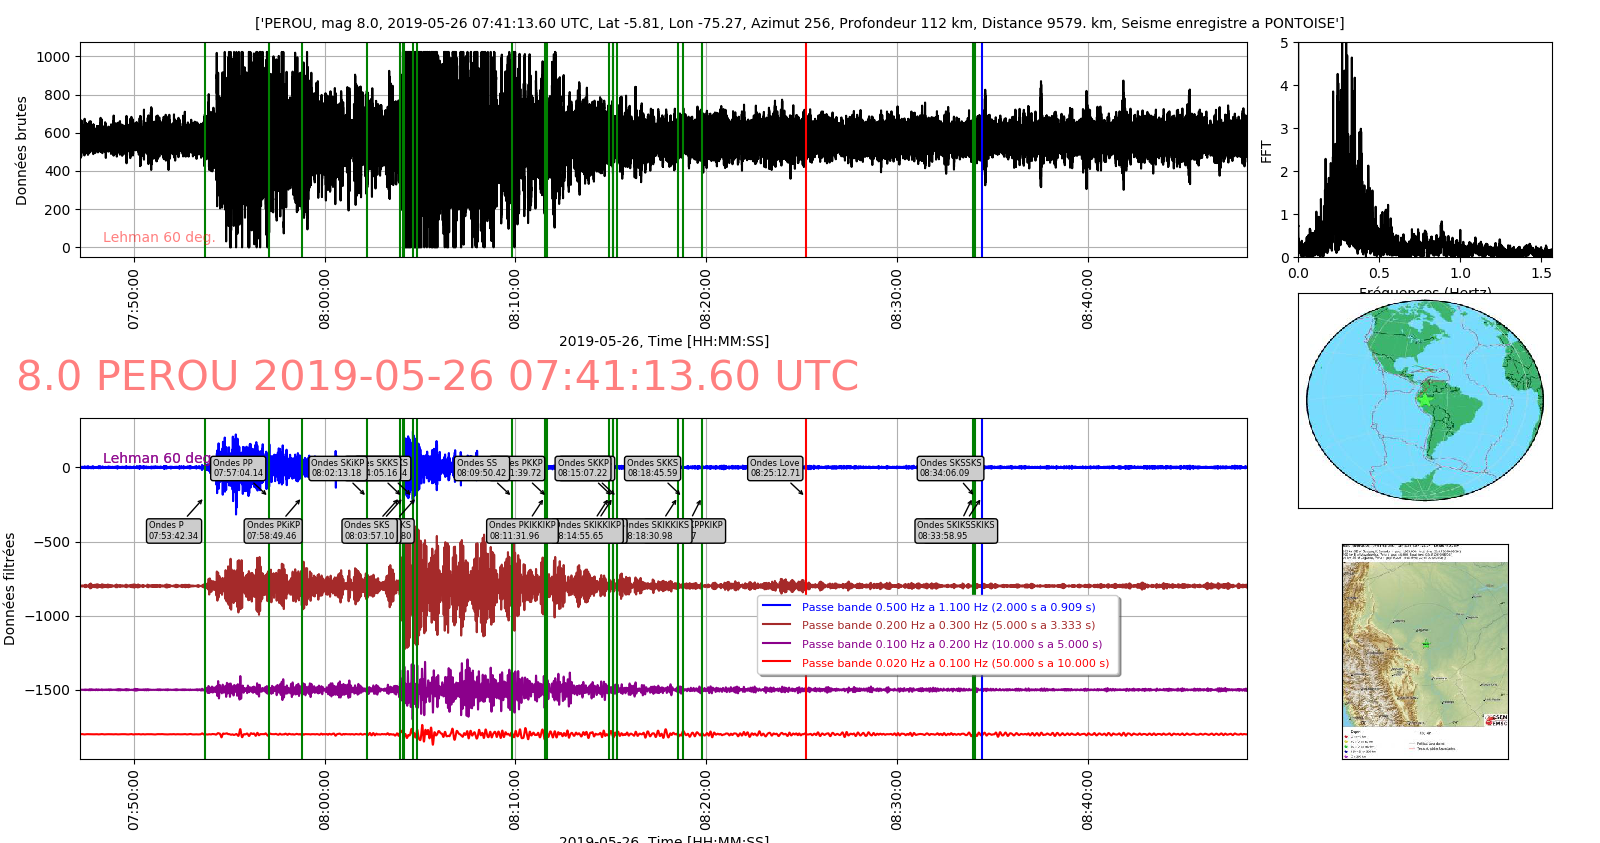Click the FFT frequency spectrum plot
Image resolution: width=1600 pixels, height=843 pixels.
(x=1425, y=150)
